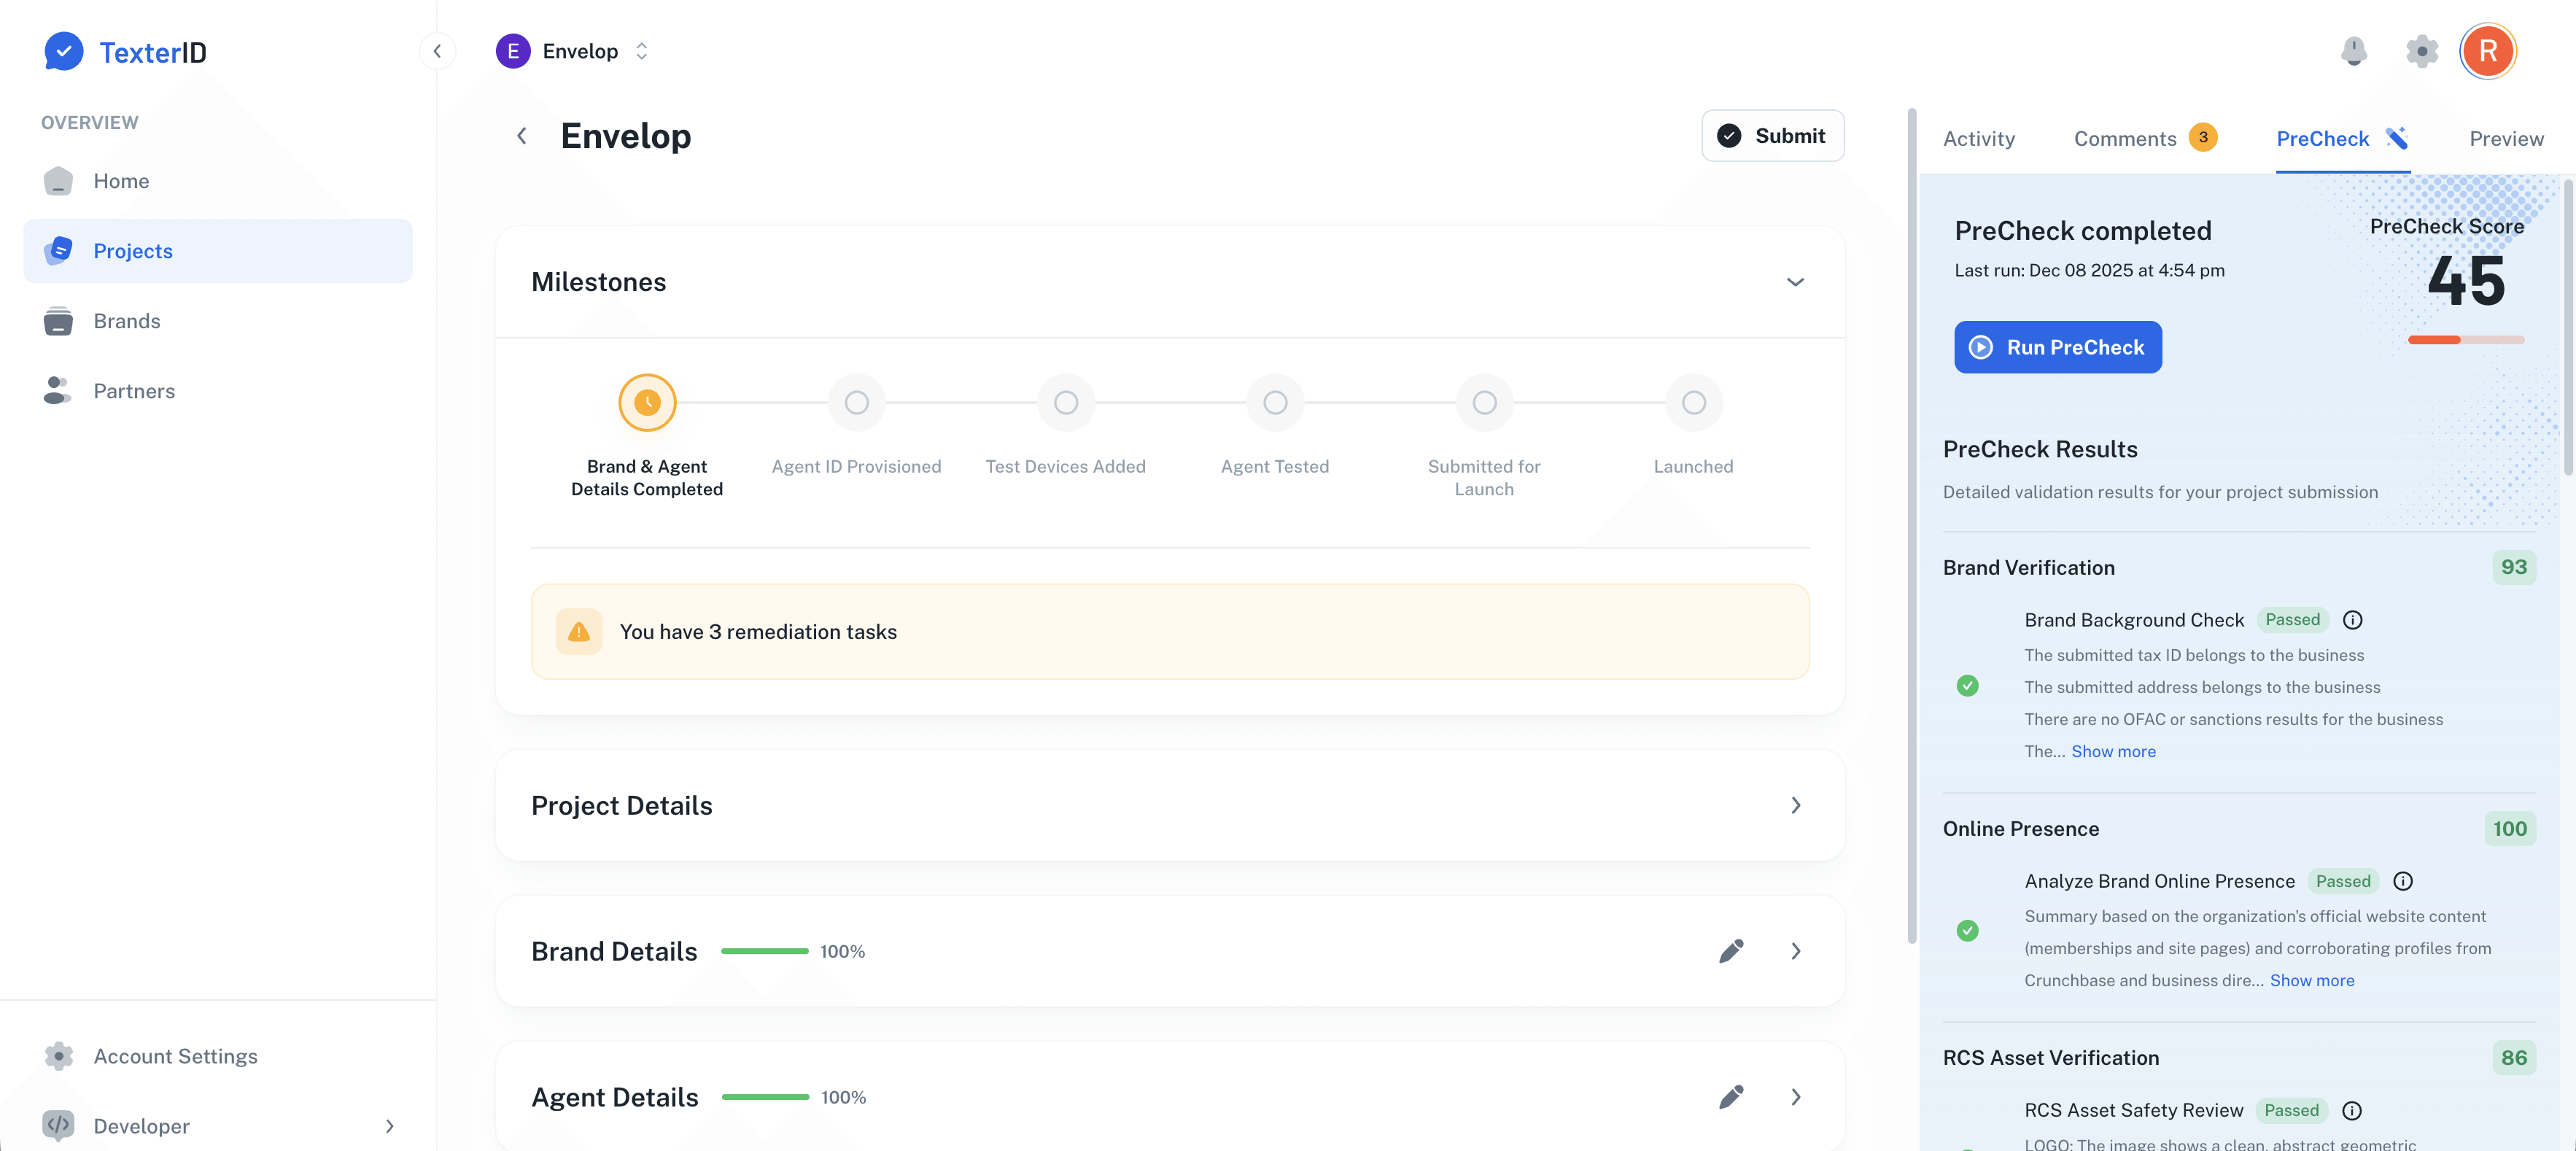The width and height of the screenshot is (2576, 1151).
Task: Open the TexterID logo home link
Action: (124, 51)
